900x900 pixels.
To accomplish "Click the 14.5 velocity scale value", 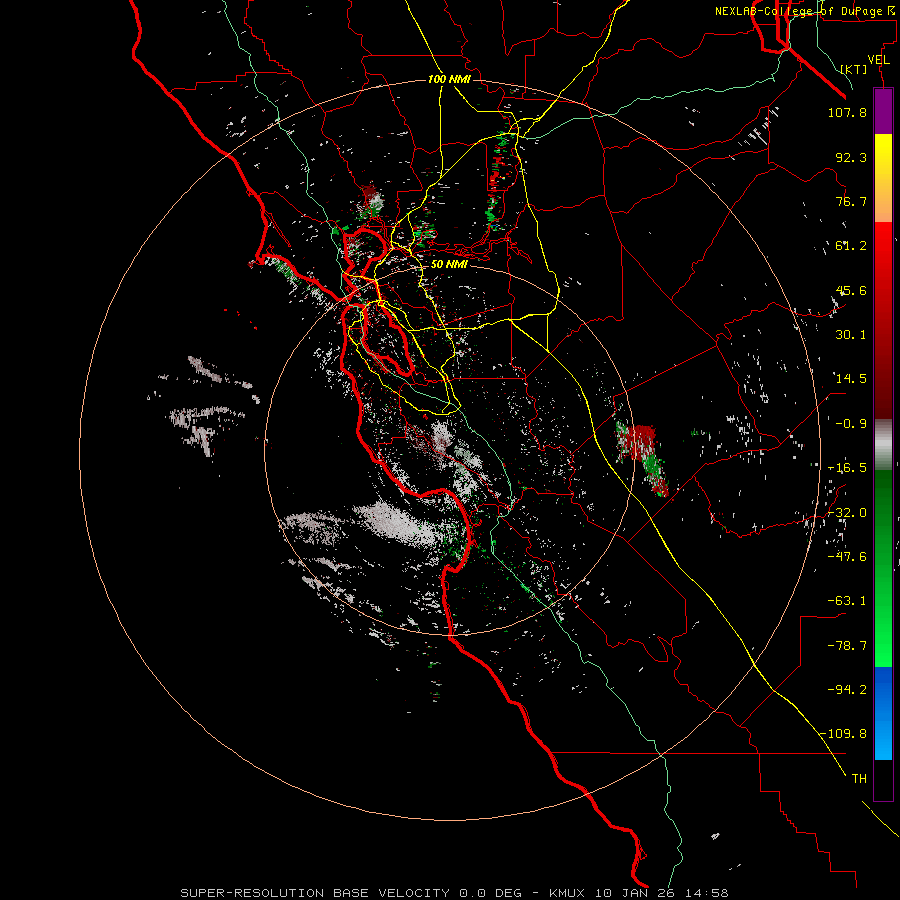I will [851, 379].
